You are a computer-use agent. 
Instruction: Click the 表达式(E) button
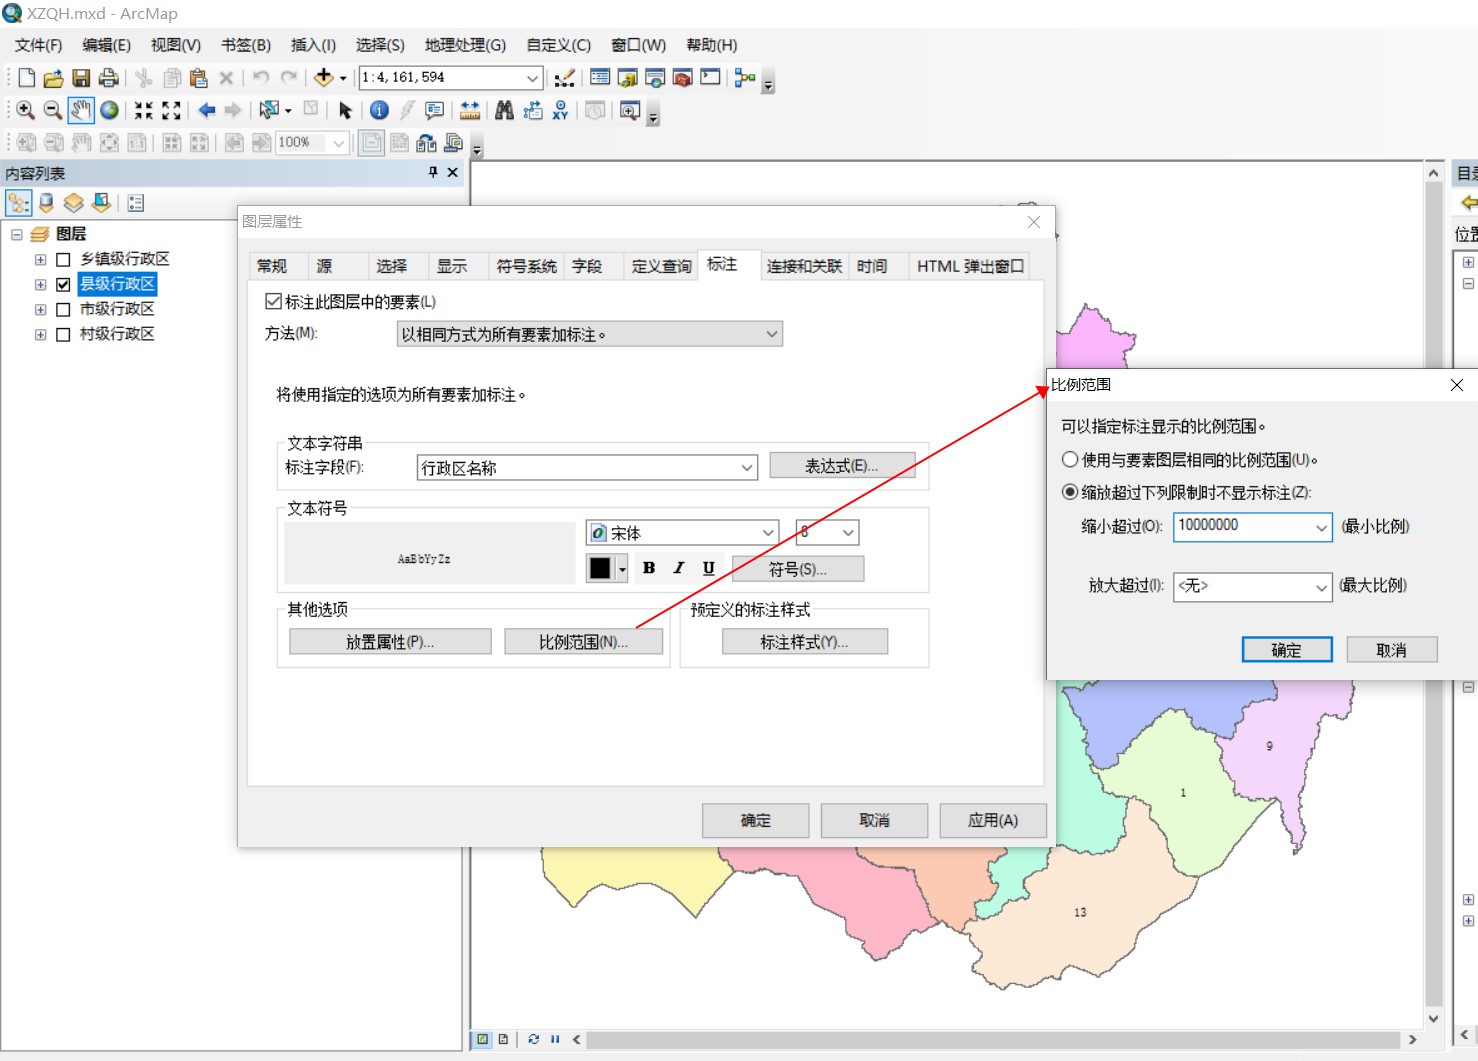coord(841,465)
